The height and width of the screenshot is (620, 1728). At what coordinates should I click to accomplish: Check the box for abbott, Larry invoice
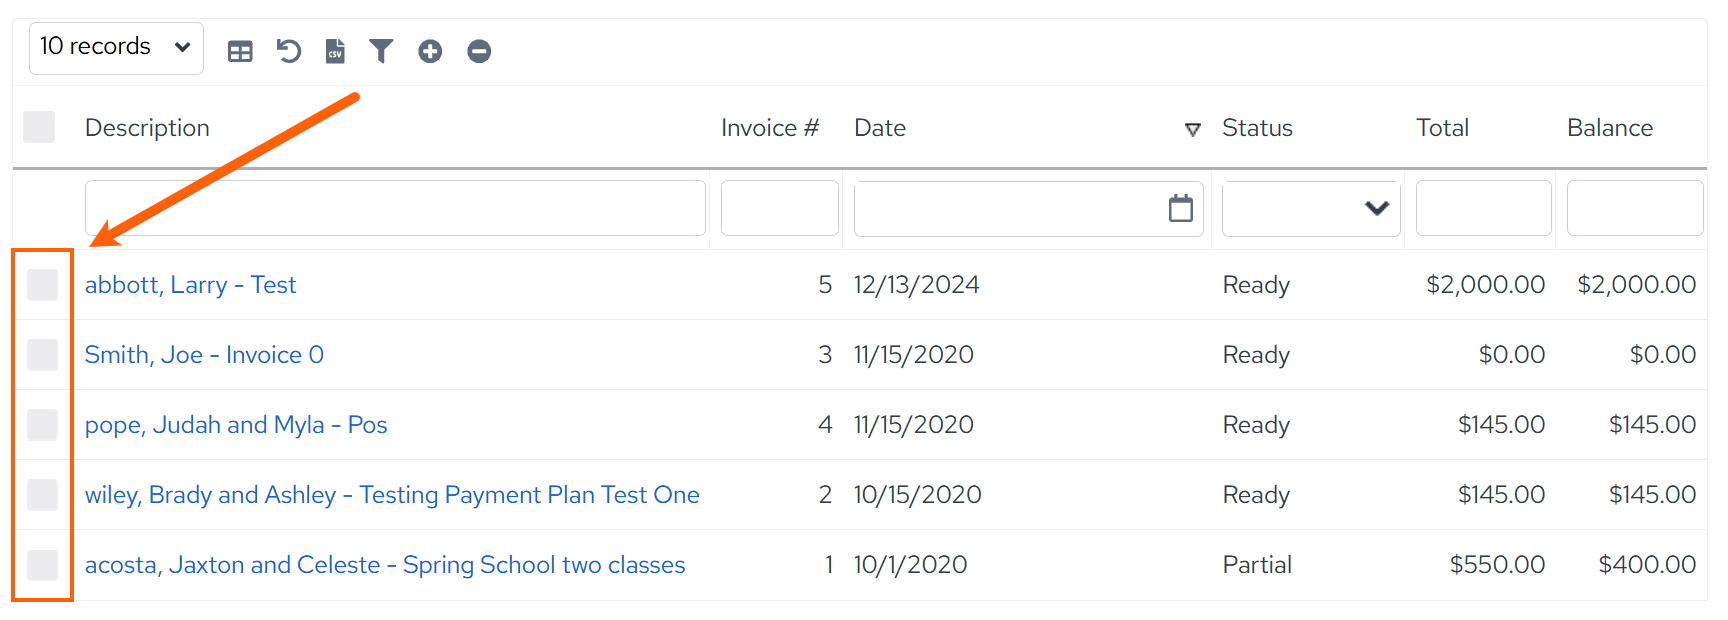pos(42,285)
